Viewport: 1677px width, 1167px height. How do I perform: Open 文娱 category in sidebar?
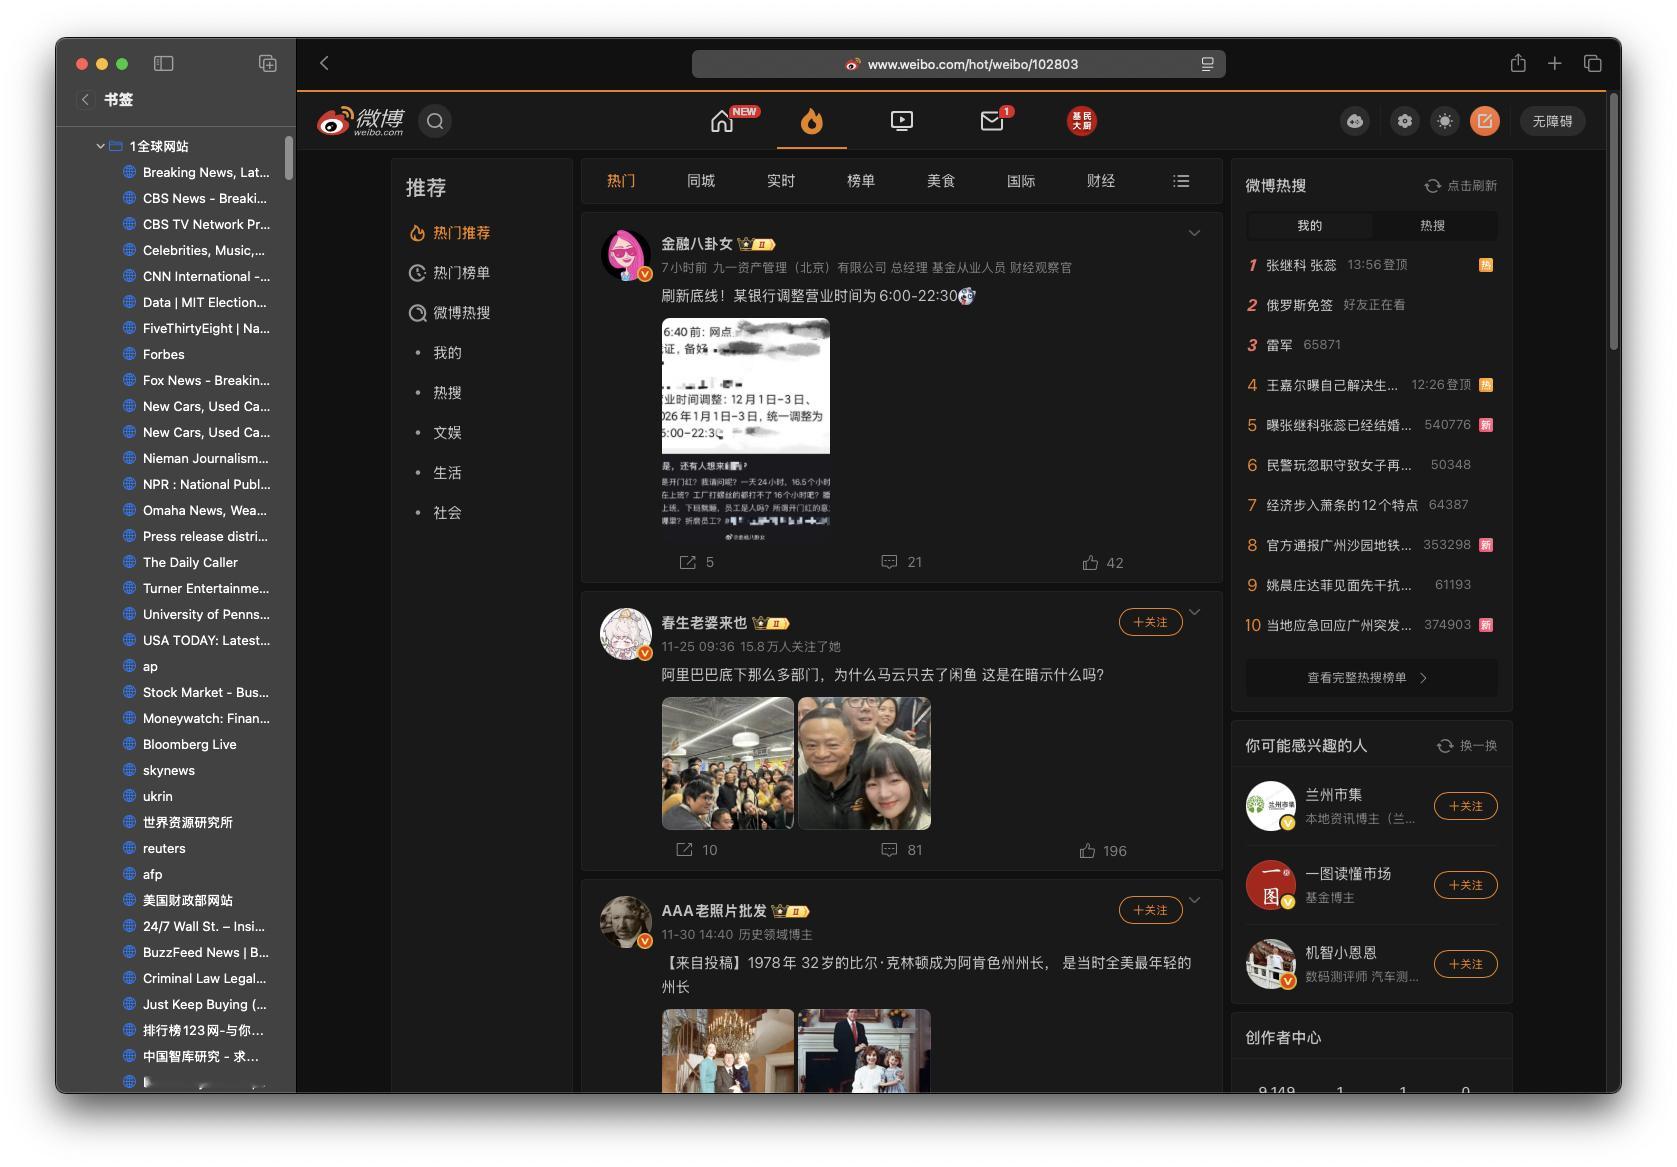[447, 433]
